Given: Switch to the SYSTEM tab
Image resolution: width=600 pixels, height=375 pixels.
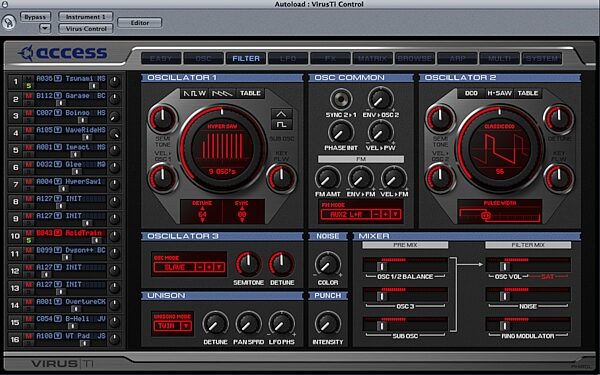Looking at the screenshot, I should click(x=542, y=59).
